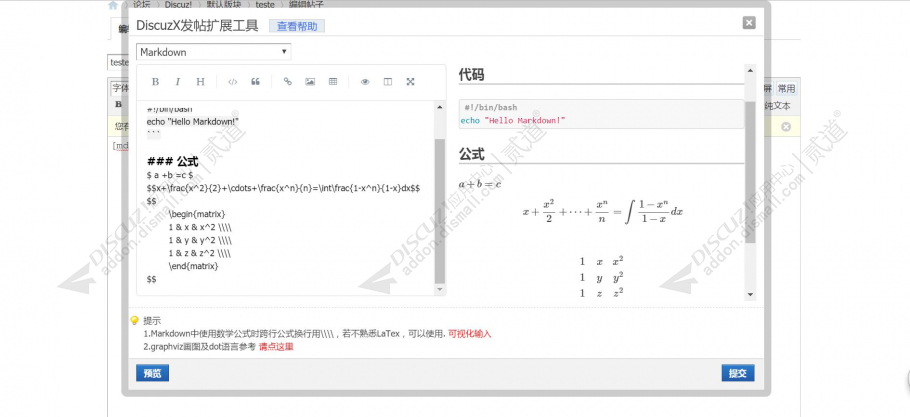Click 常用 button in background editor
The image size is (910, 417).
pyautogui.click(x=787, y=89)
